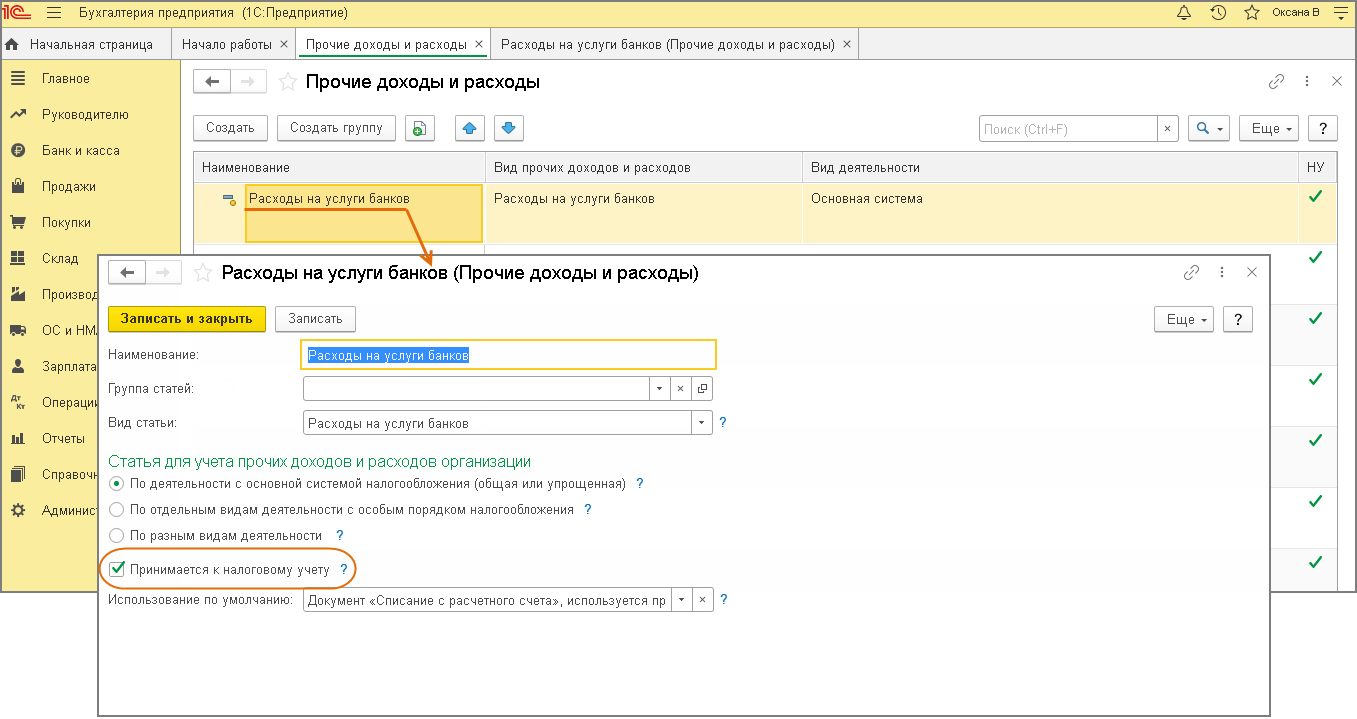Image resolution: width=1357 pixels, height=719 pixels.
Task: Click Записать и закрыть button
Action: [187, 319]
